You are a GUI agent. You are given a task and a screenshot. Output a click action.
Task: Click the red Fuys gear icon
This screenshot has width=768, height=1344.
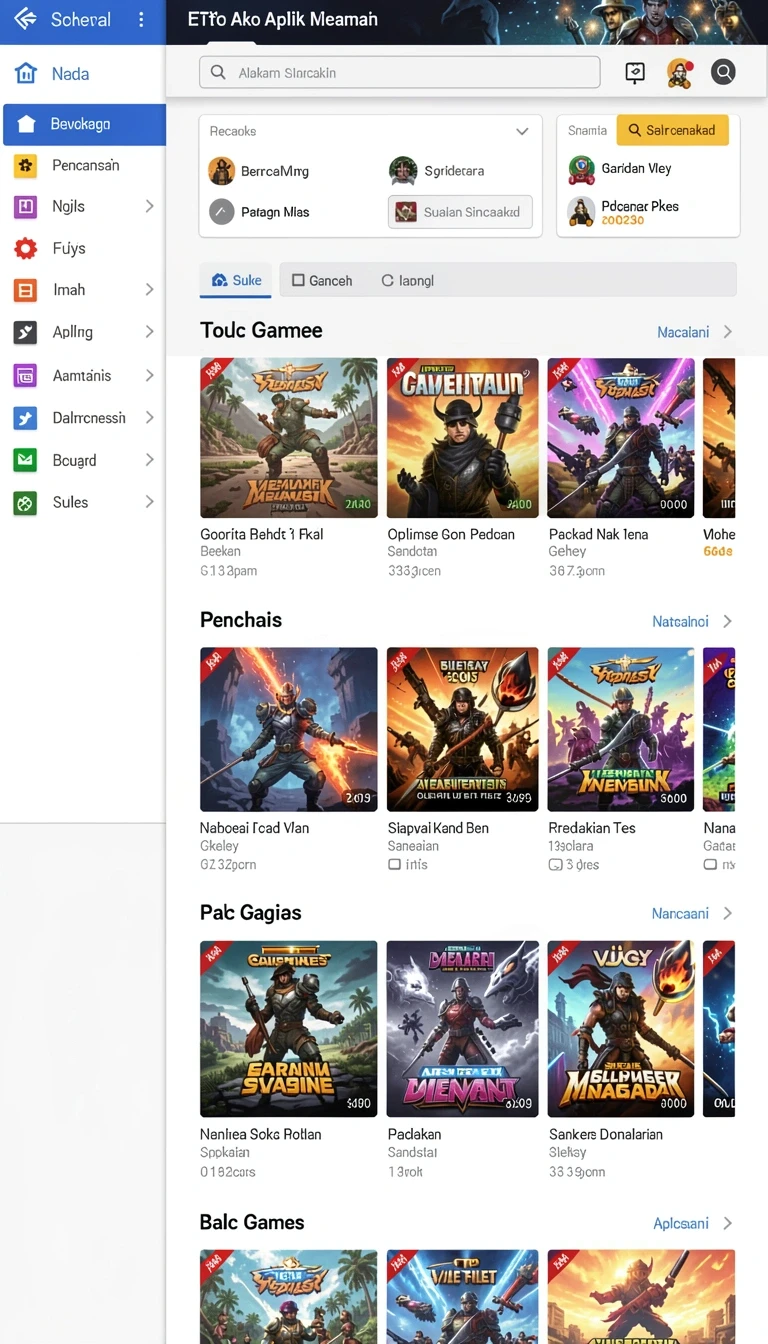(25, 248)
